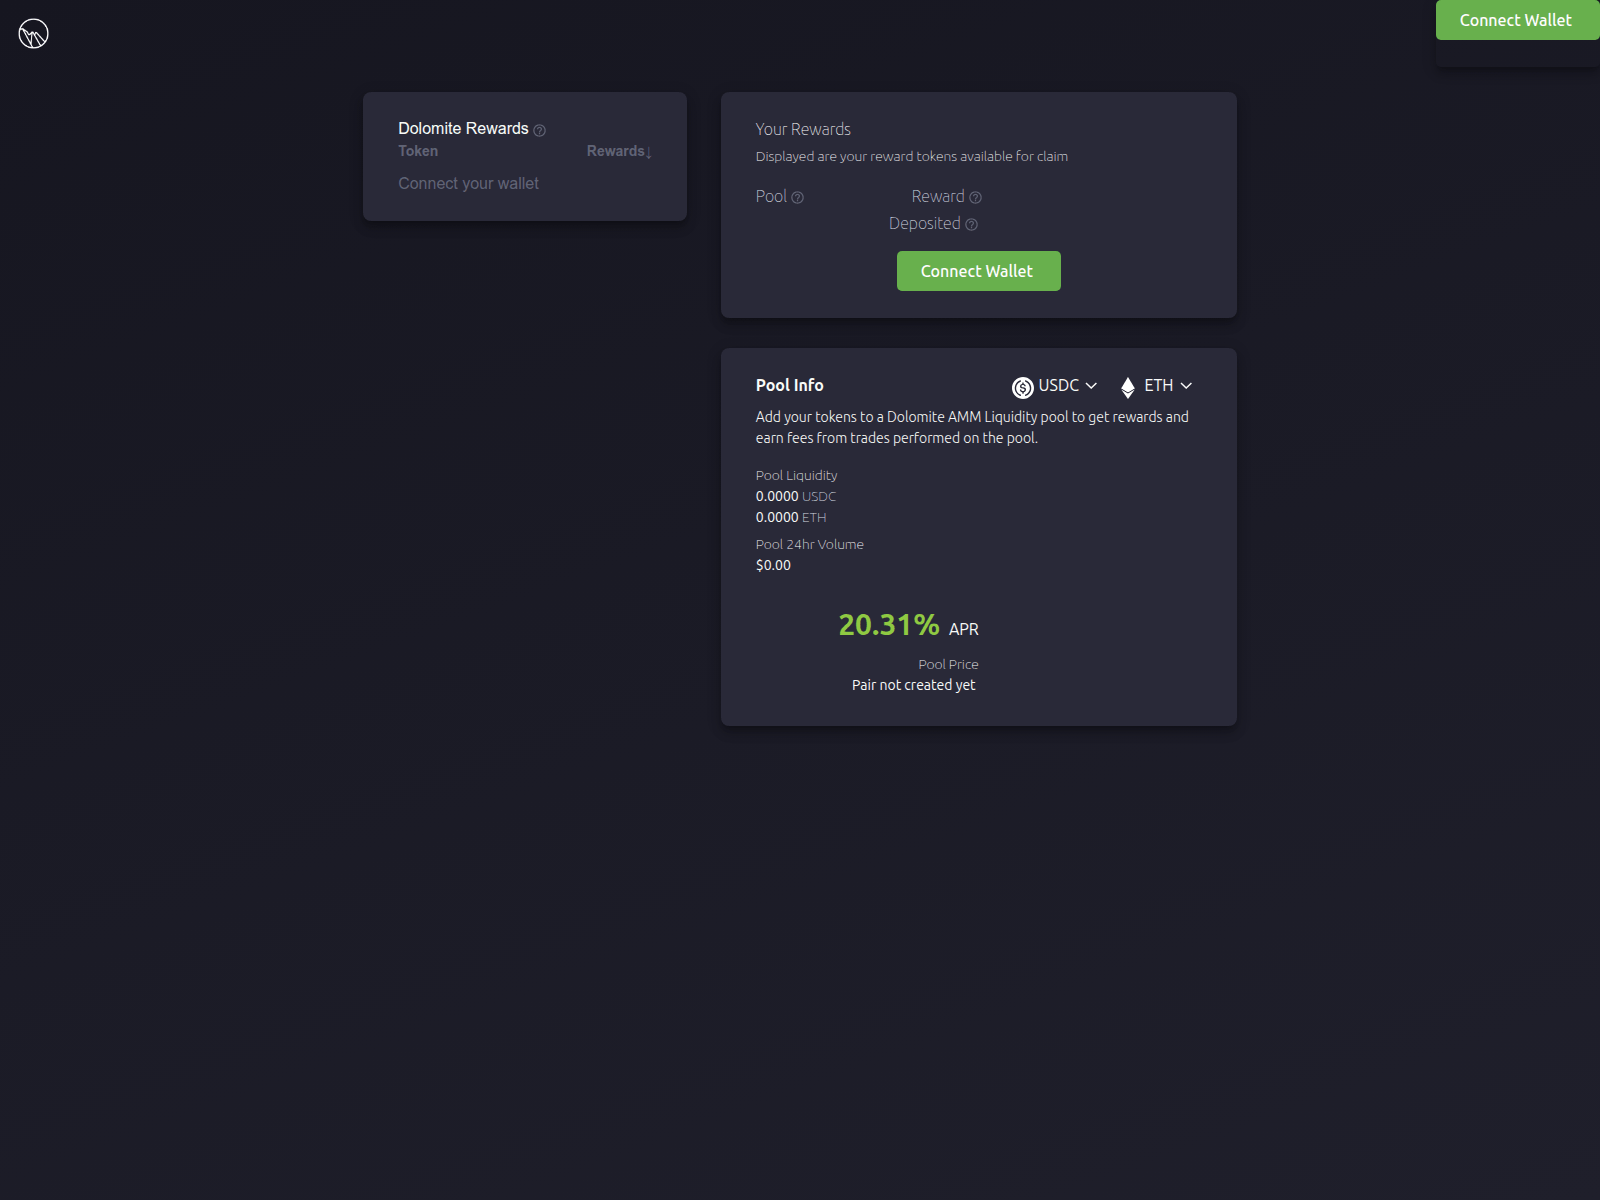Image resolution: width=1600 pixels, height=1200 pixels.
Task: Click the 0.0000 ETH liquidity value
Action: coord(790,517)
